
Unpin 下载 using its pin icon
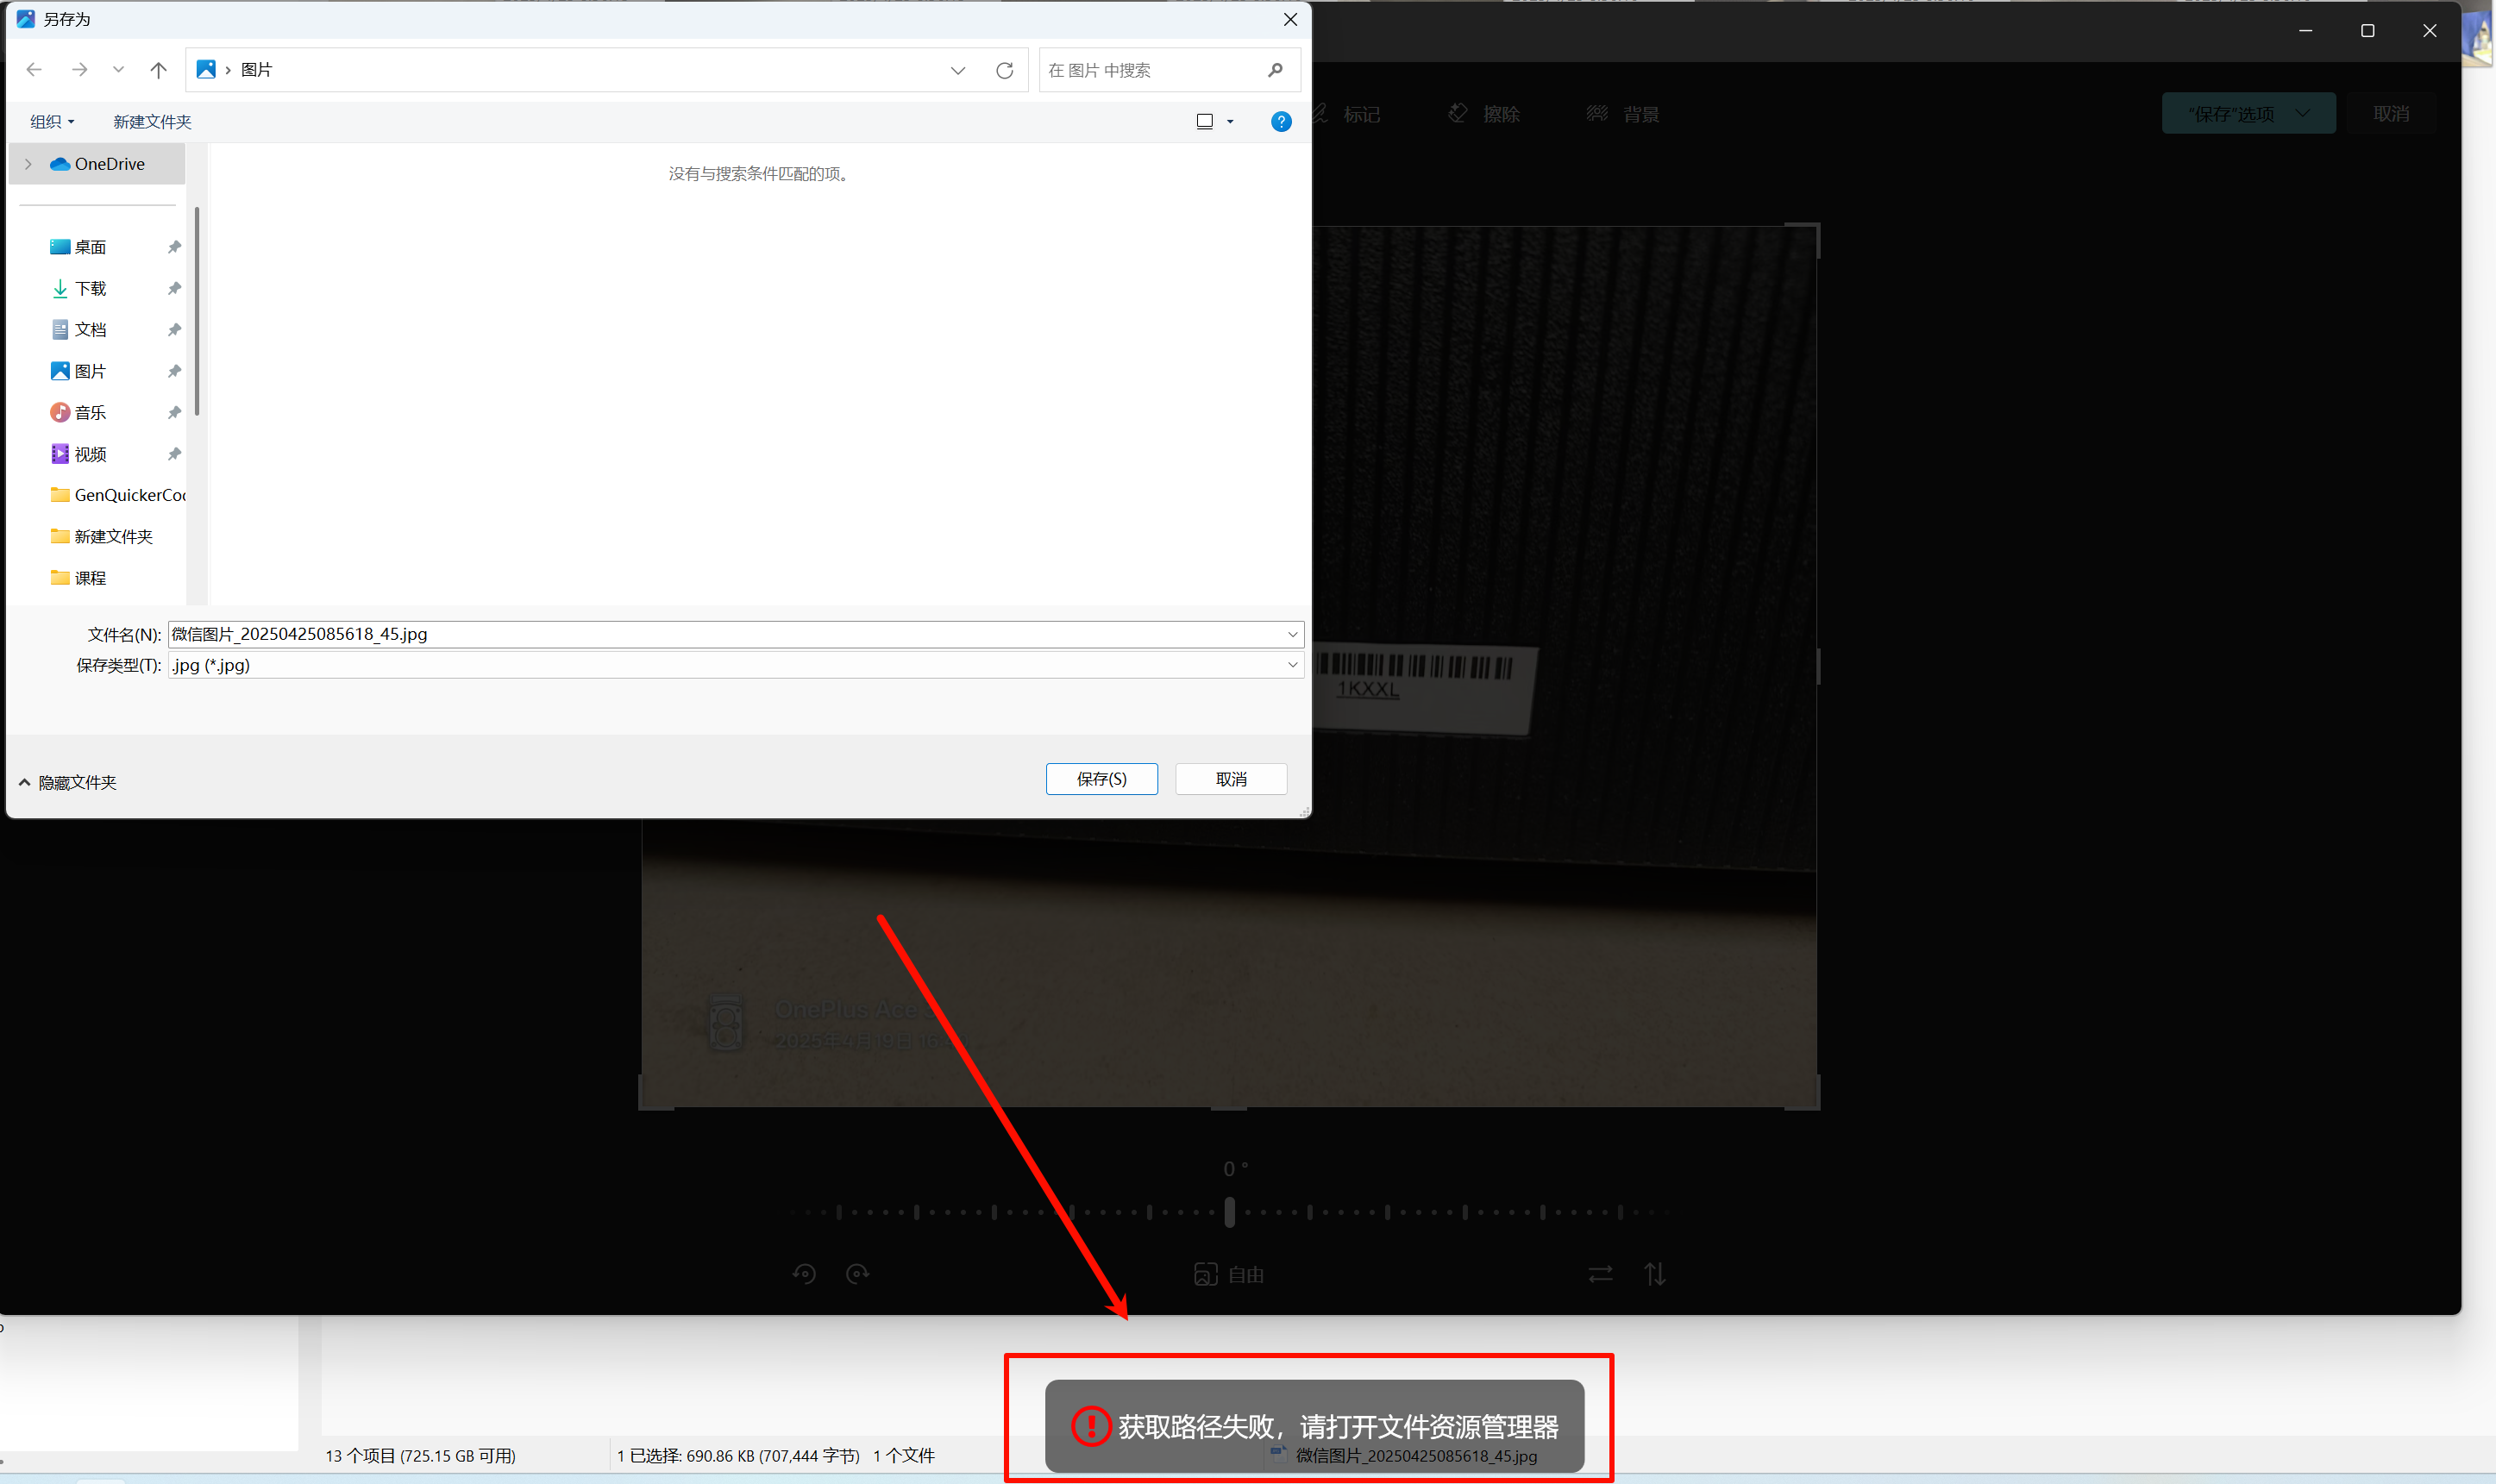point(174,289)
